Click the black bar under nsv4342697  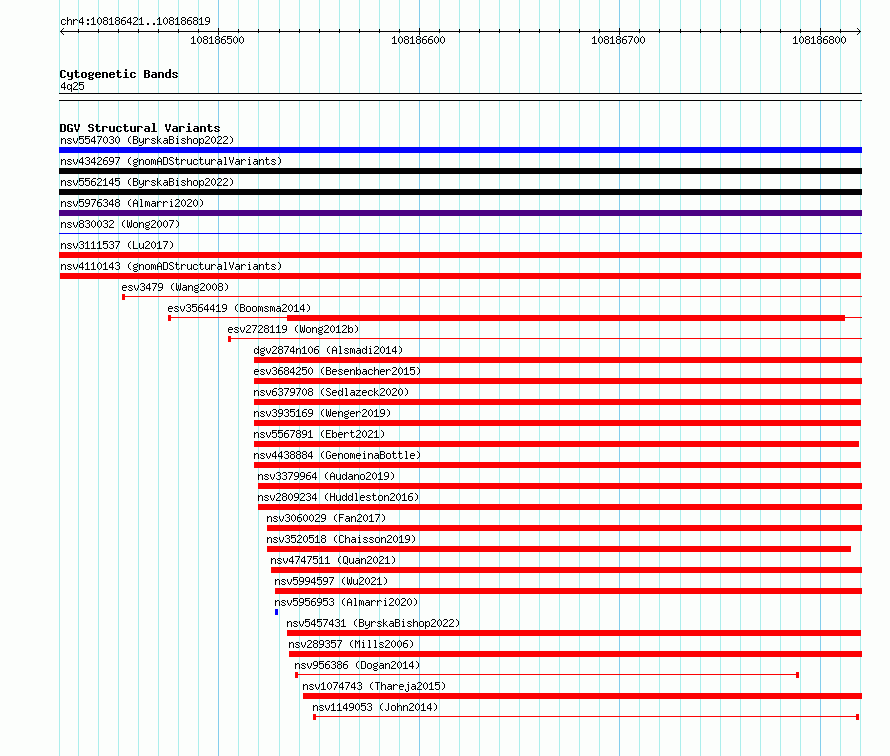[460, 171]
